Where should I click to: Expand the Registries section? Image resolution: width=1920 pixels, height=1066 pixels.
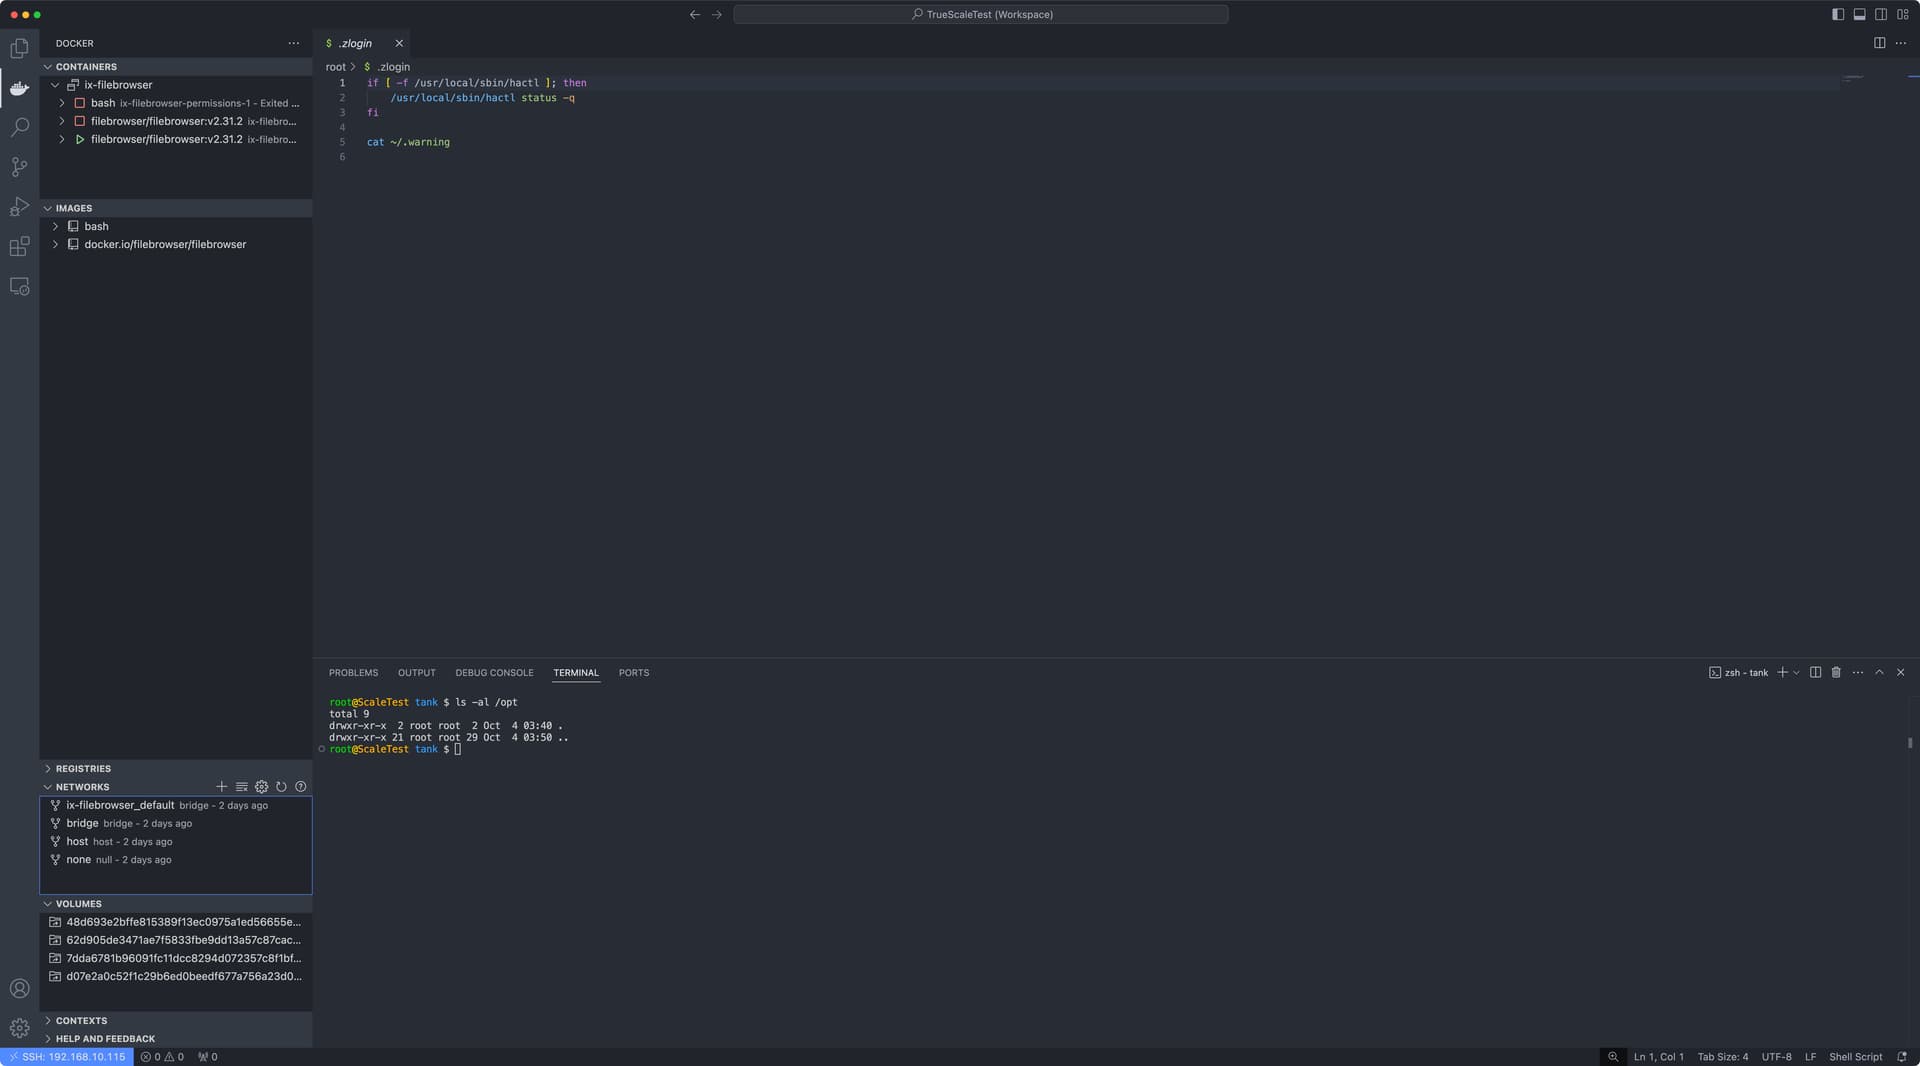[83, 769]
